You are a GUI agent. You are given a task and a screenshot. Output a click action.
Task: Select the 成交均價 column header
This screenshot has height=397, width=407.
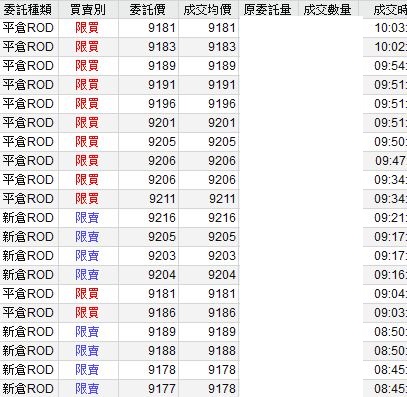pyautogui.click(x=208, y=9)
